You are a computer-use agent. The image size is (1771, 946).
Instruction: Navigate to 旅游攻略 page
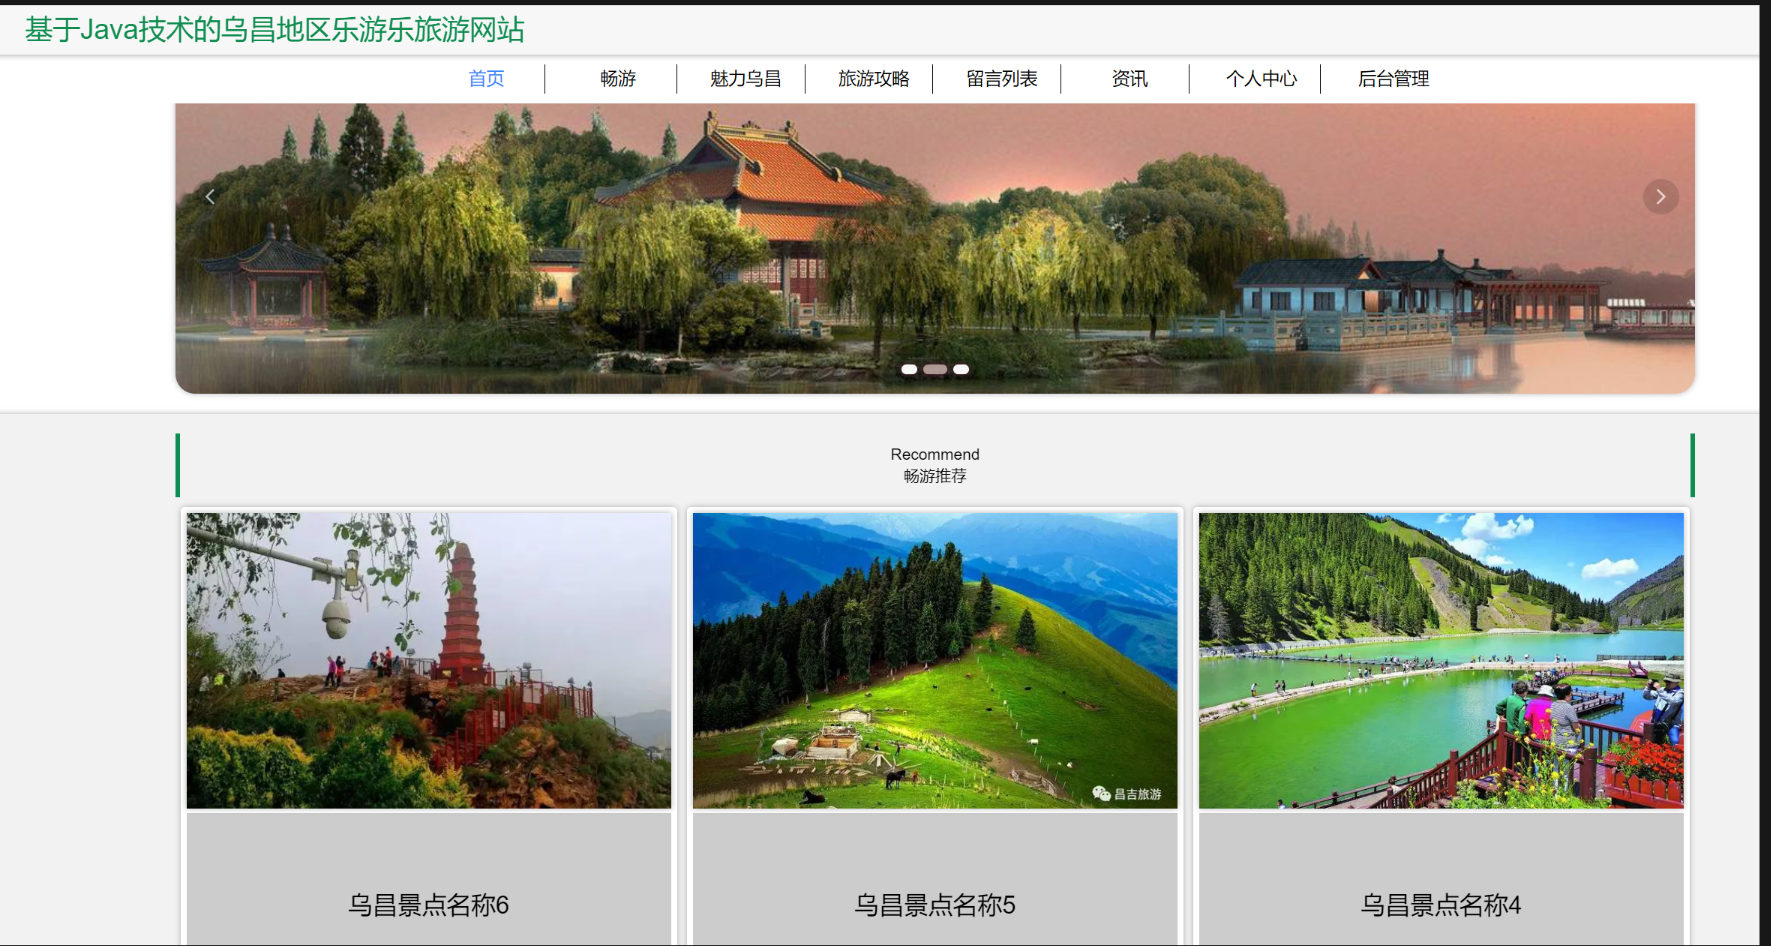[x=873, y=79]
